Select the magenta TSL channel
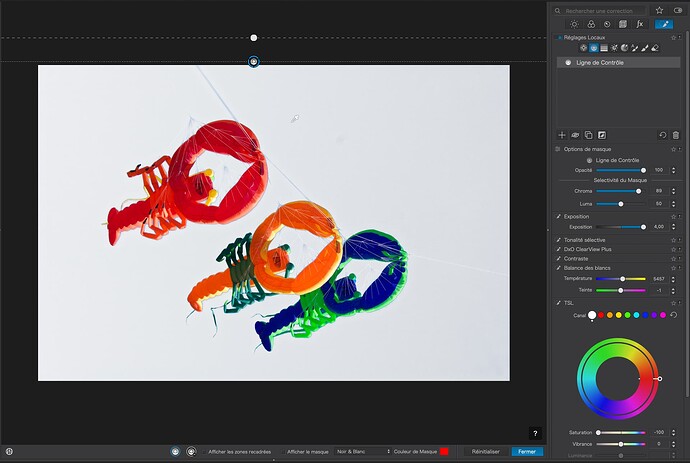Image resolution: width=690 pixels, height=463 pixels. pyautogui.click(x=663, y=315)
